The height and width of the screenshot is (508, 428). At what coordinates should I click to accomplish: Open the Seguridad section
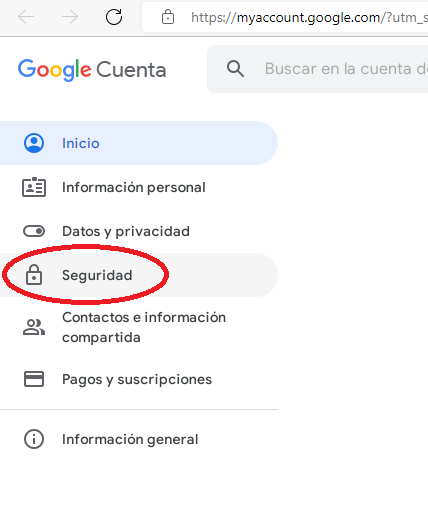139,275
